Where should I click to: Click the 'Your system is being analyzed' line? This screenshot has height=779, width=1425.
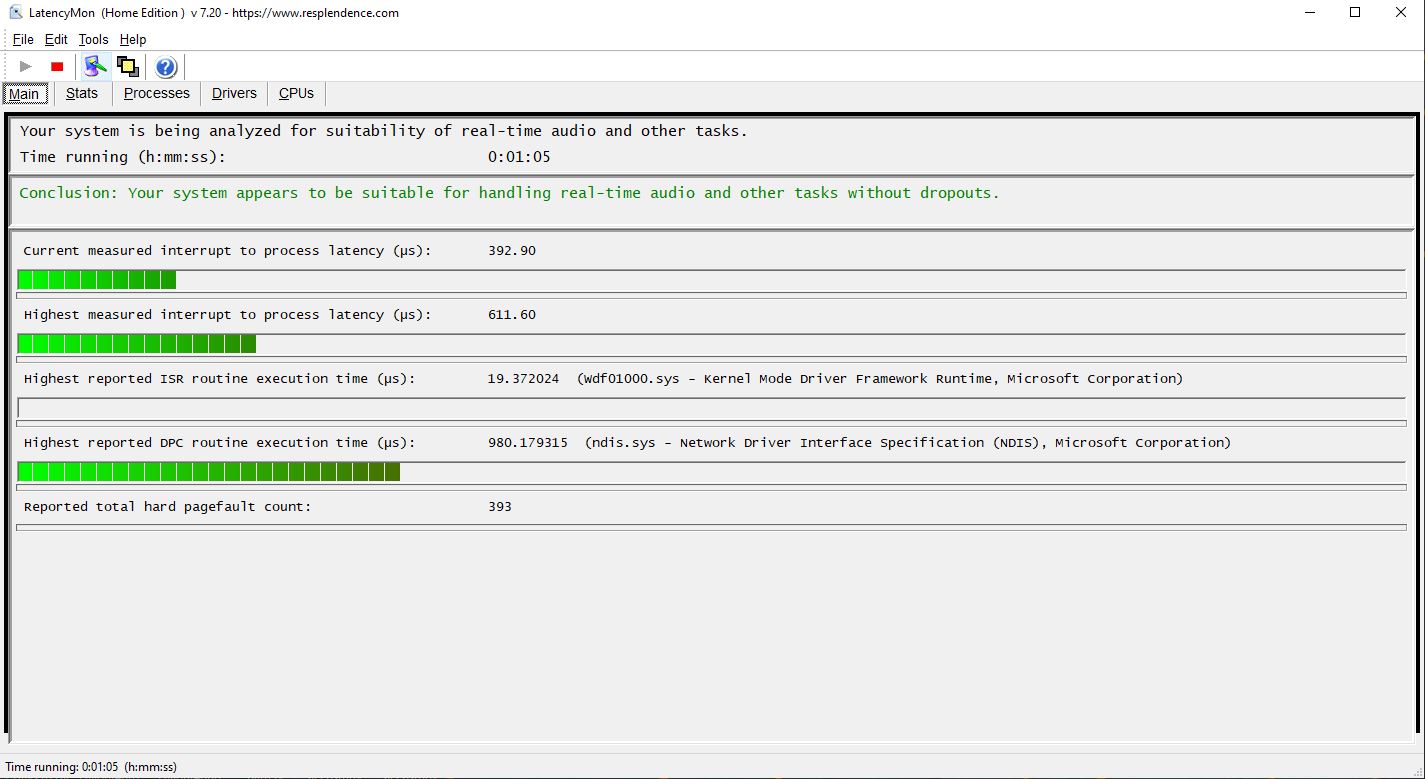pos(383,131)
